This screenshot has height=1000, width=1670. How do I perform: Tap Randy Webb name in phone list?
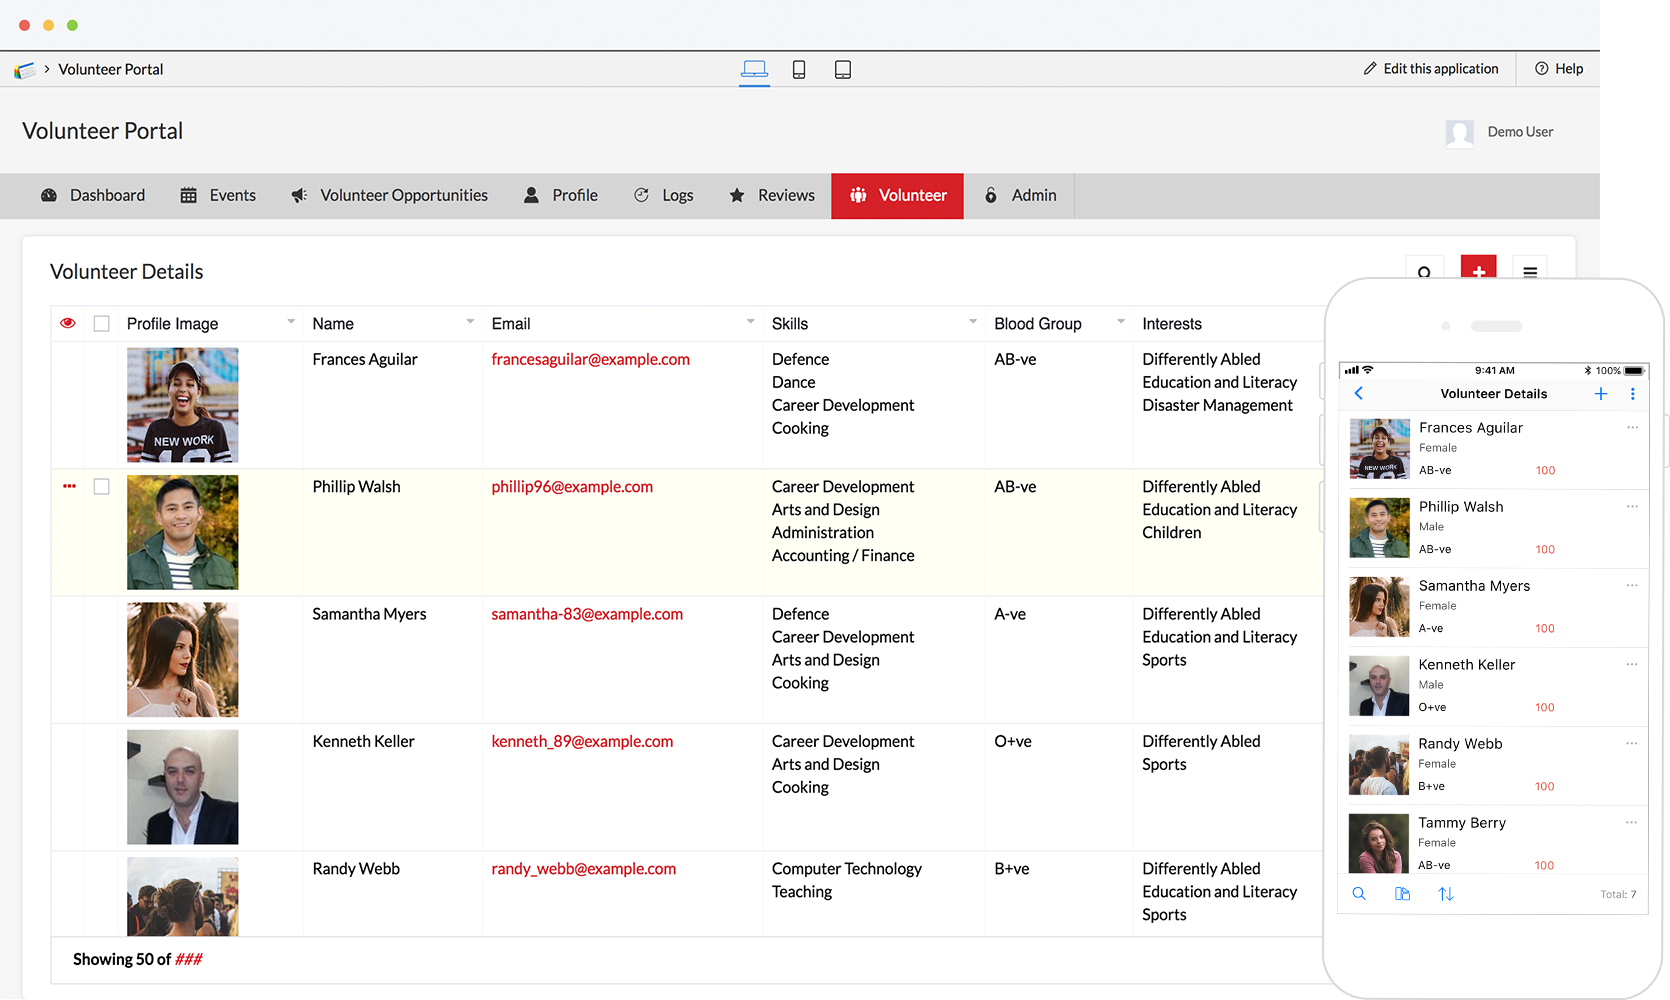pyautogui.click(x=1460, y=743)
